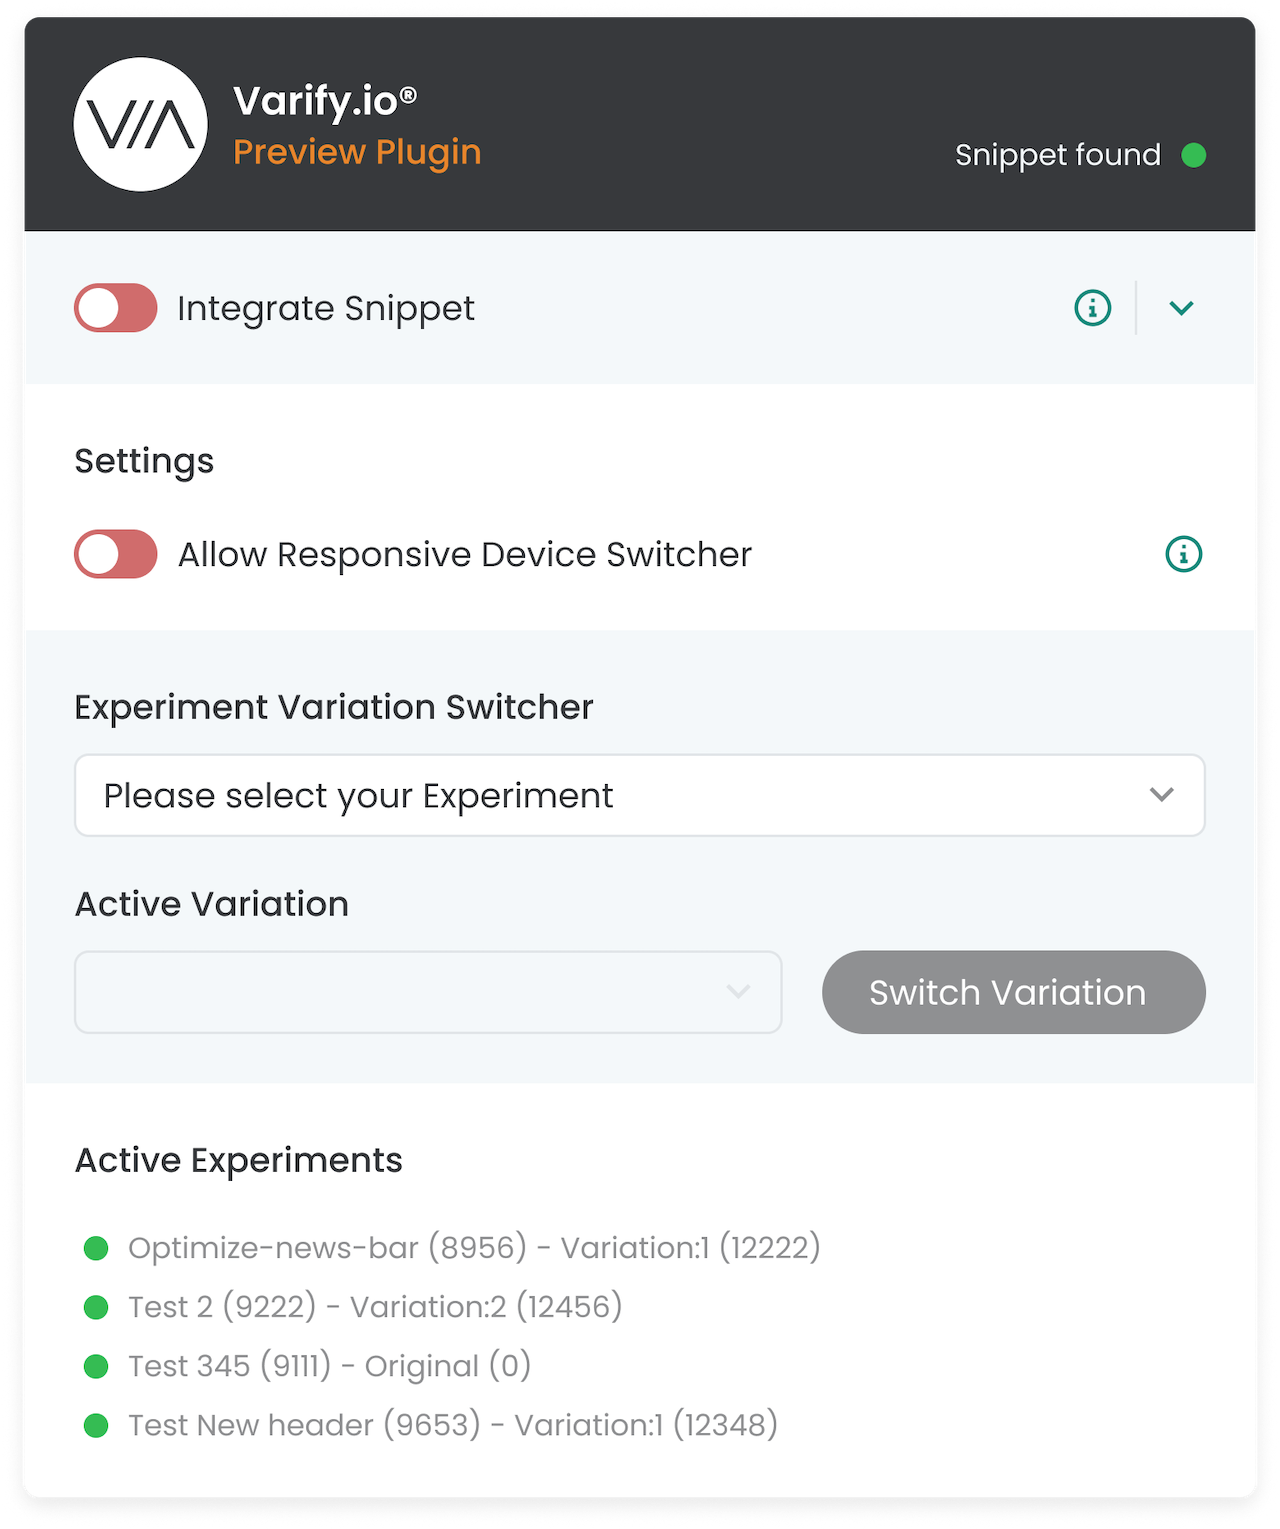
Task: Click the Switch Variation button
Action: click(x=1014, y=992)
